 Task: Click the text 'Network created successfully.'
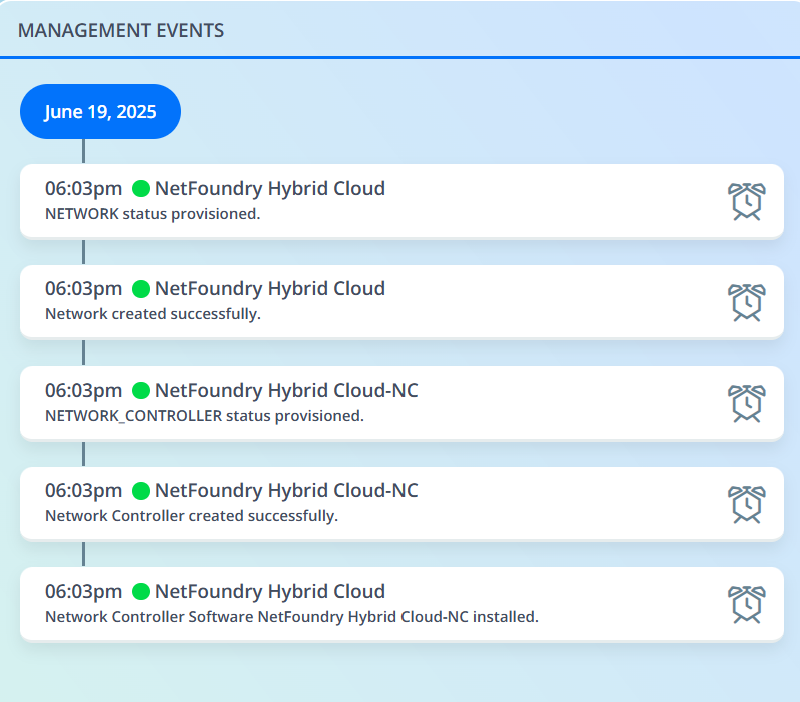(x=153, y=314)
